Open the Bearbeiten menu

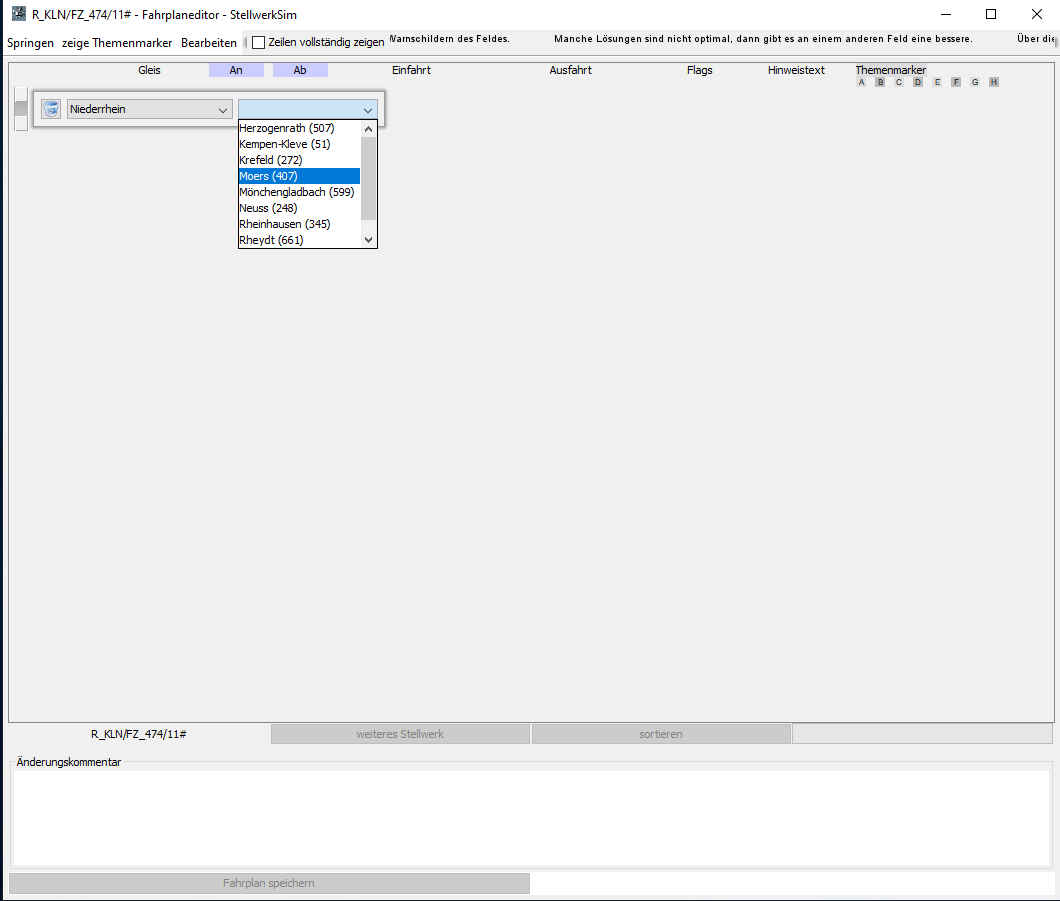(209, 43)
